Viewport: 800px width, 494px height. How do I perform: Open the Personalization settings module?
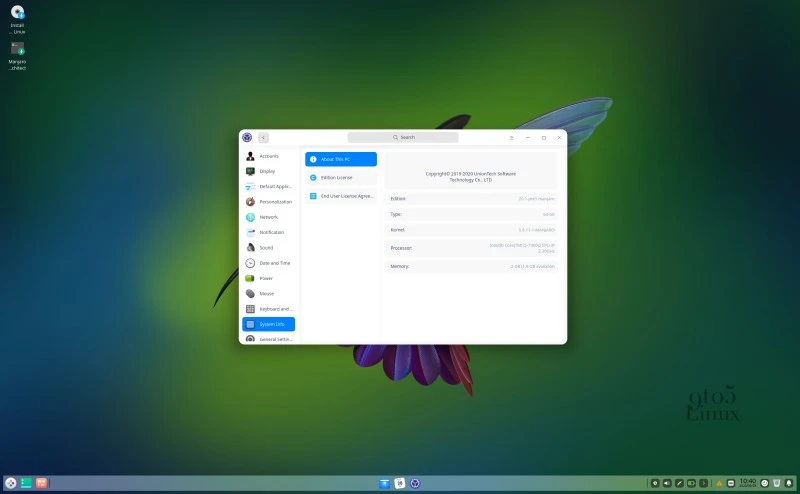[x=268, y=202]
